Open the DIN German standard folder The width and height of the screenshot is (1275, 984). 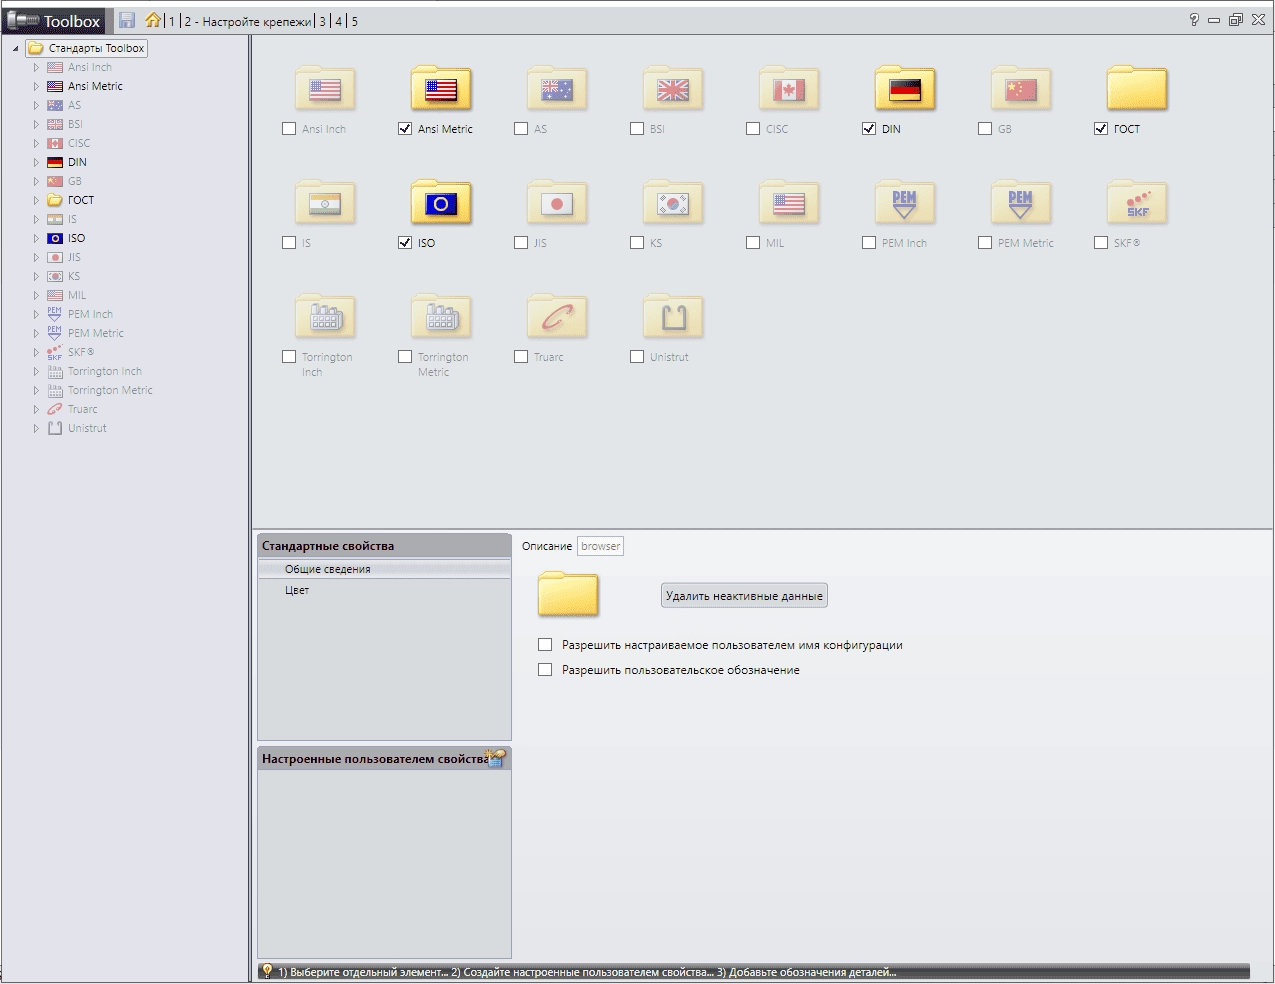[905, 90]
